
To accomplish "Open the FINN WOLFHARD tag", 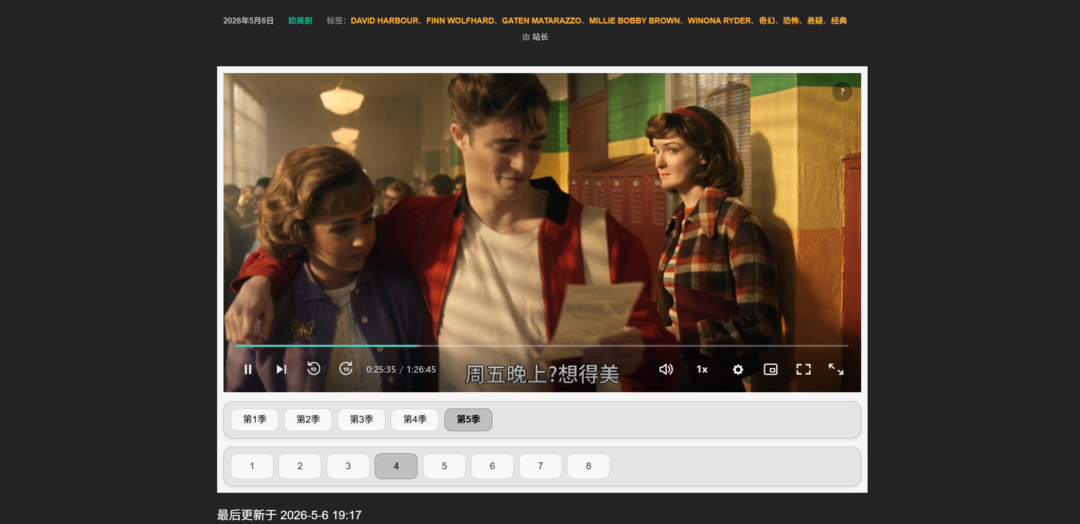I will click(459, 21).
